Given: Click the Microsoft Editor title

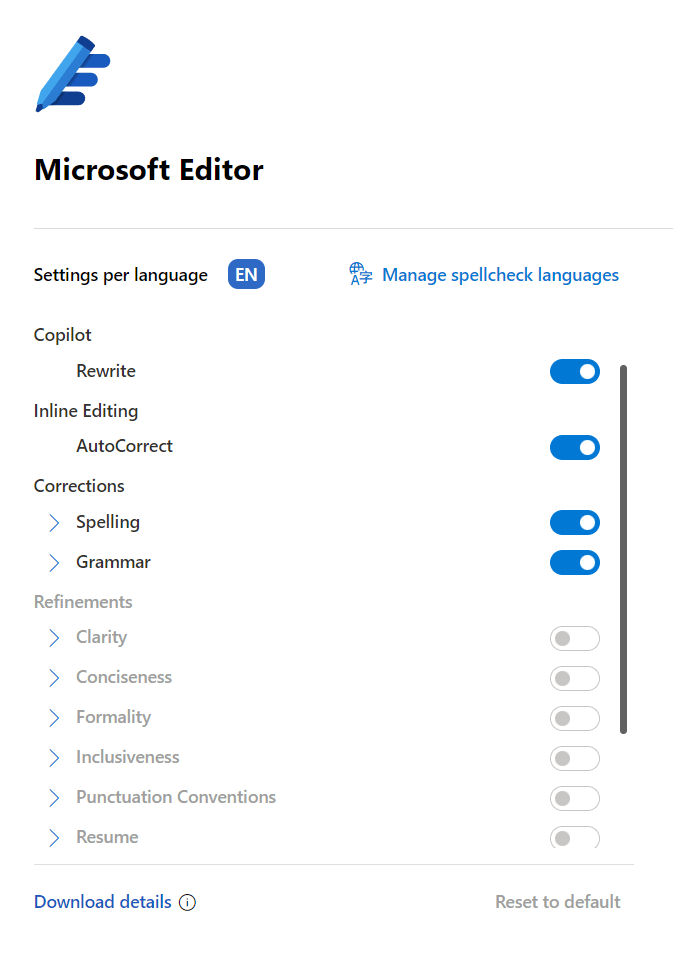Looking at the screenshot, I should coord(149,169).
